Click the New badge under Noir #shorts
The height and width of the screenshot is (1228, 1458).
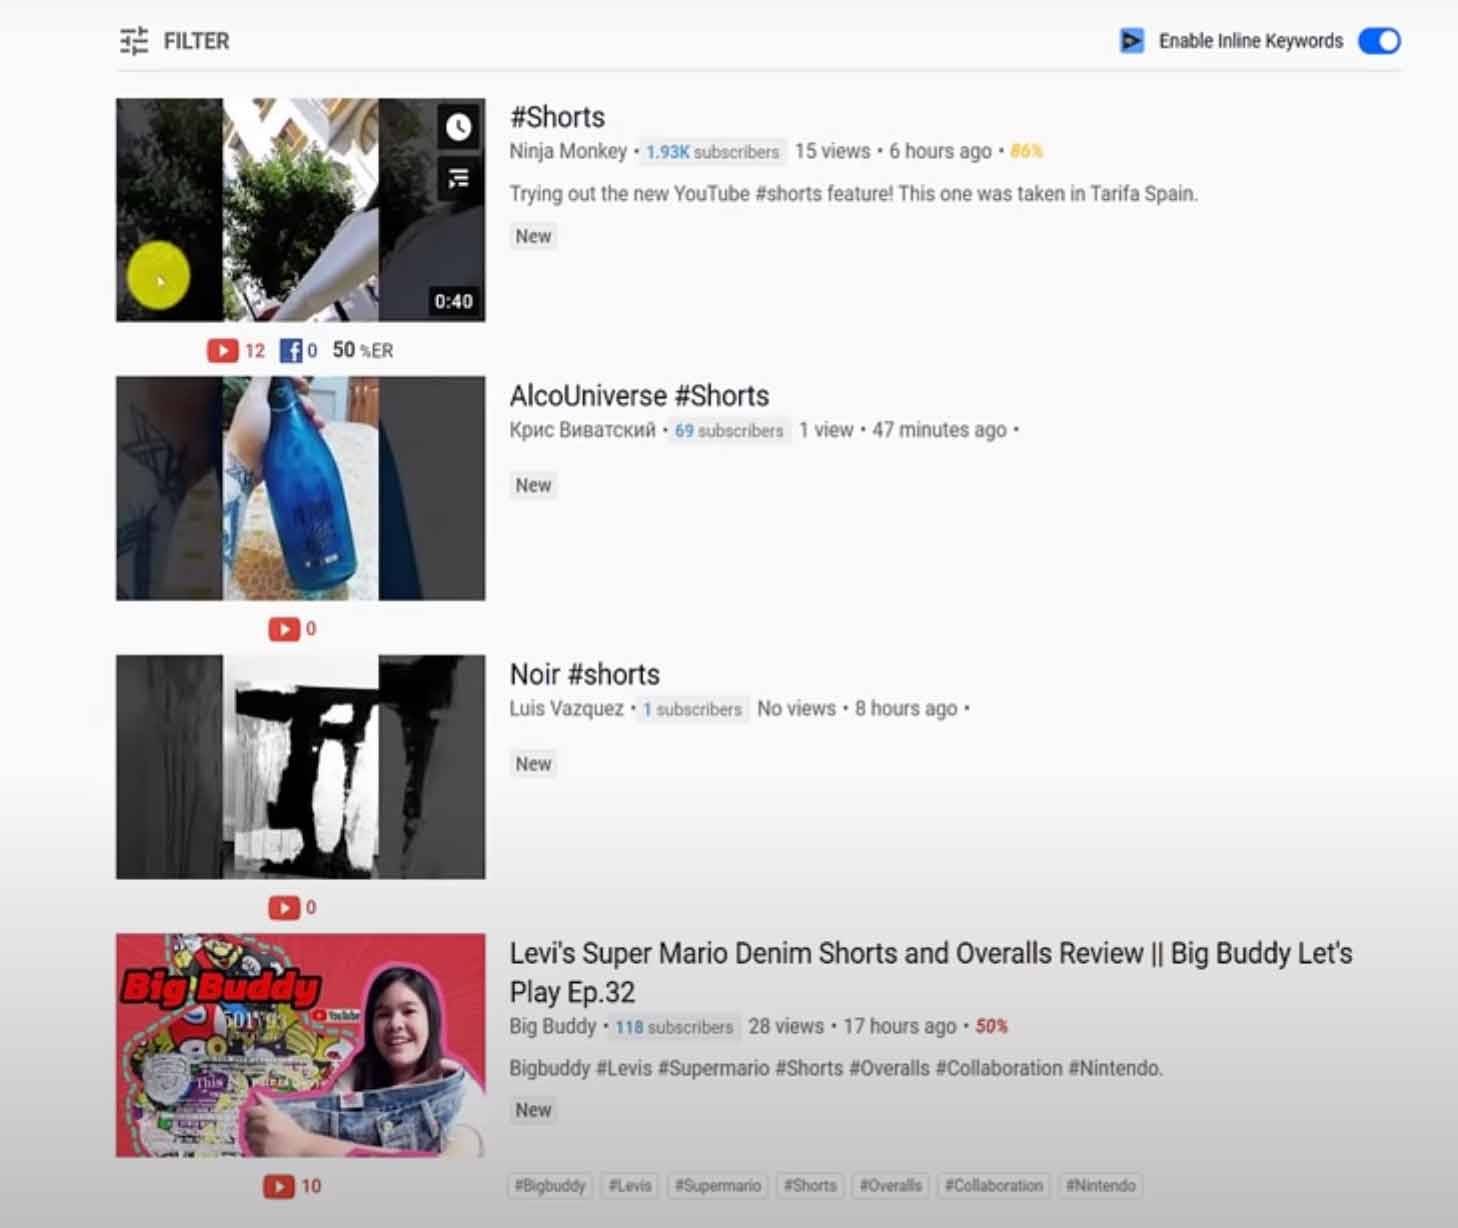[x=533, y=764]
